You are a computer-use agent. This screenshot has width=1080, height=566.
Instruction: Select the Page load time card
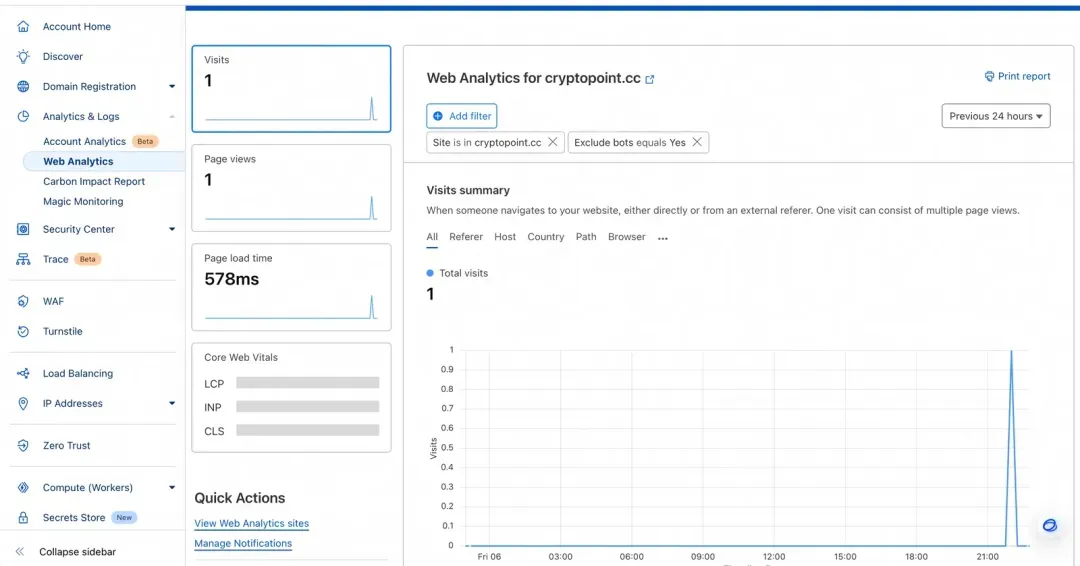(x=291, y=287)
